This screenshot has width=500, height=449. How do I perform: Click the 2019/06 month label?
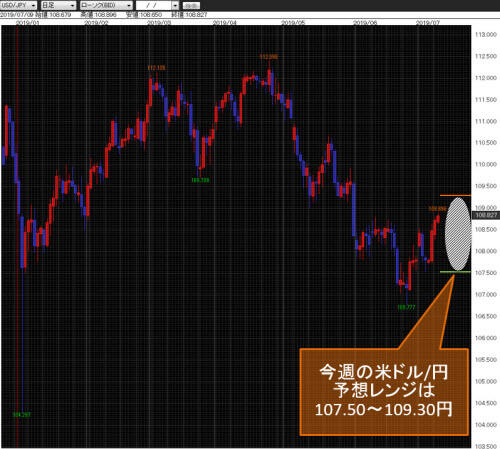[365, 23]
